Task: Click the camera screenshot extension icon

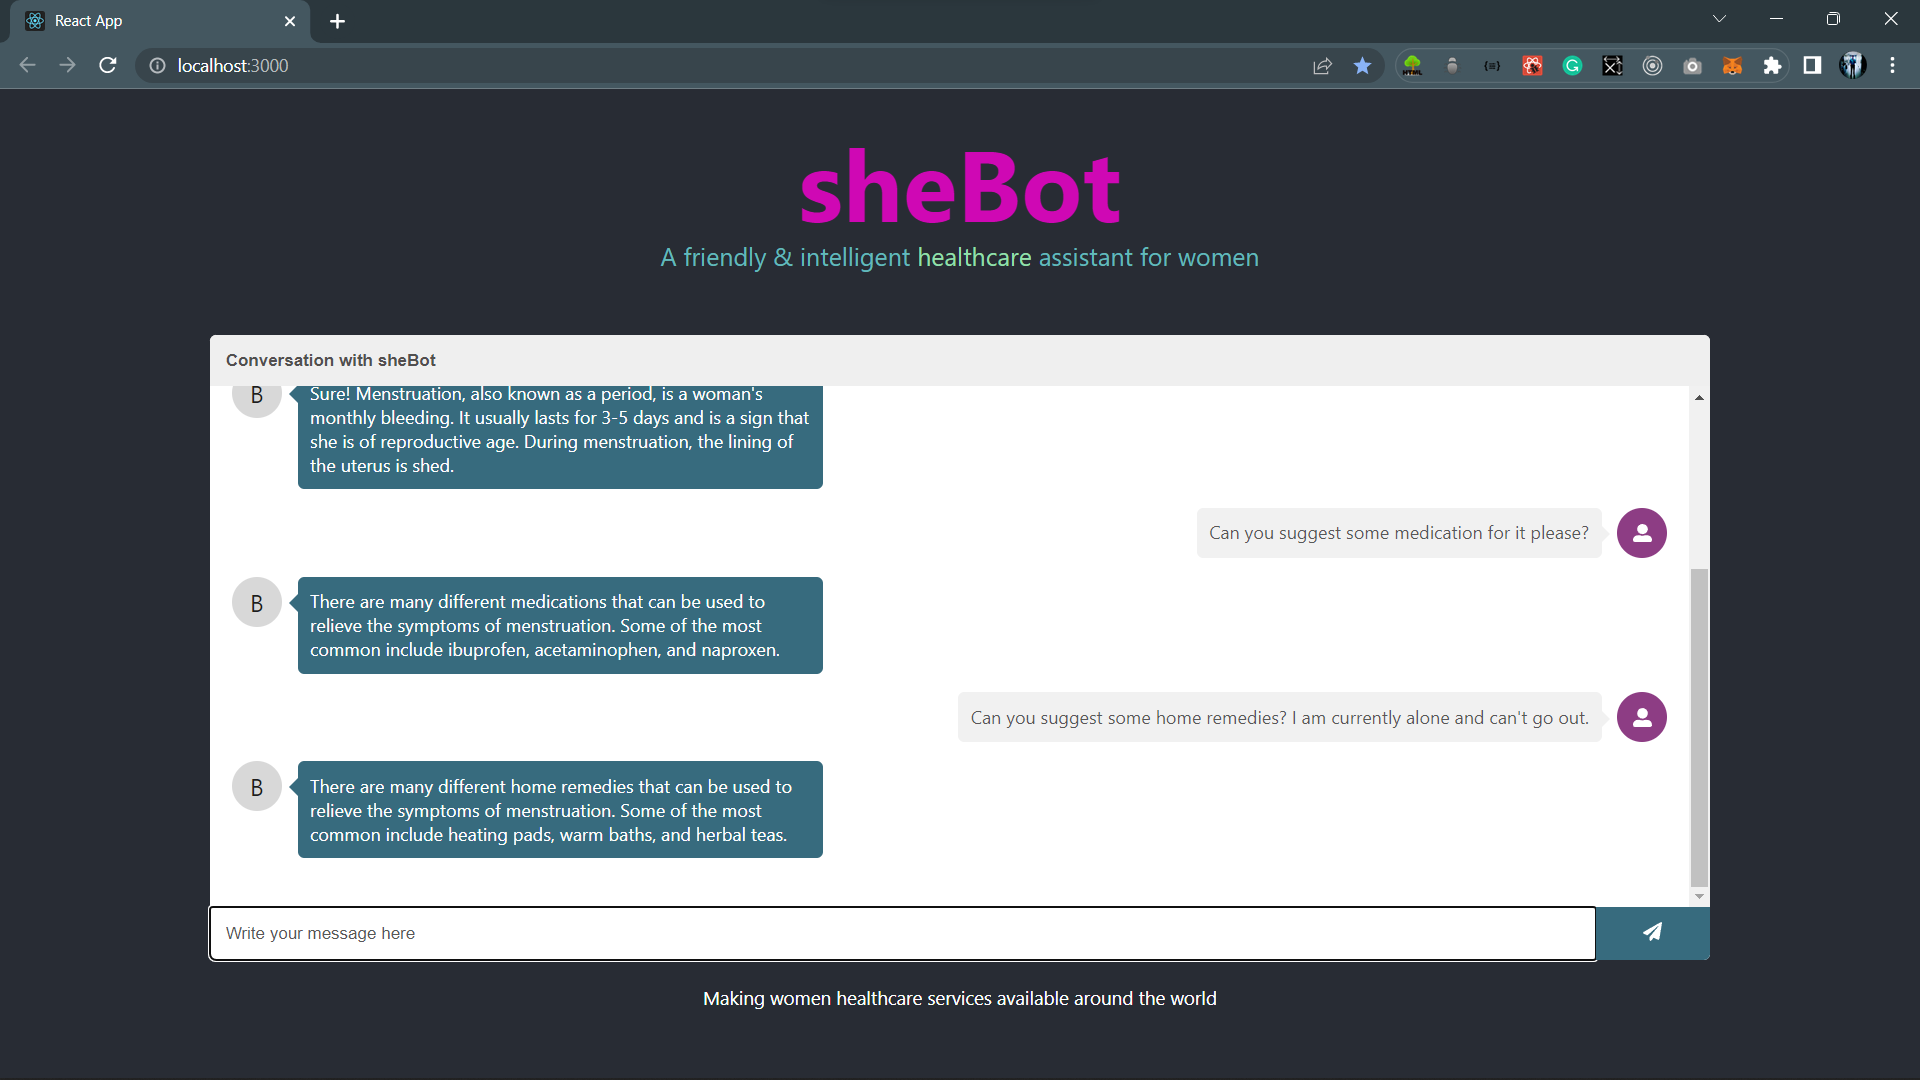Action: click(1692, 66)
